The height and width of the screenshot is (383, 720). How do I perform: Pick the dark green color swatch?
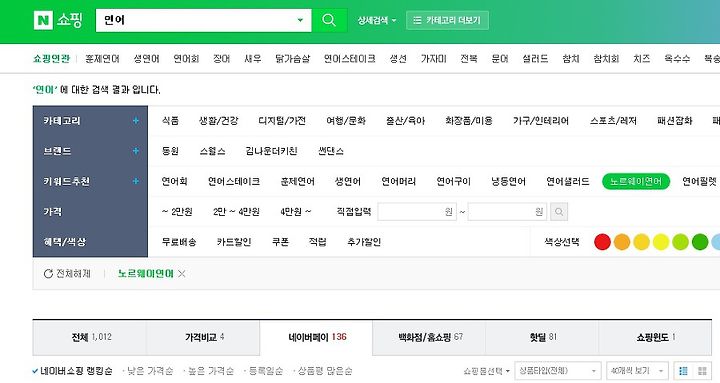point(700,242)
